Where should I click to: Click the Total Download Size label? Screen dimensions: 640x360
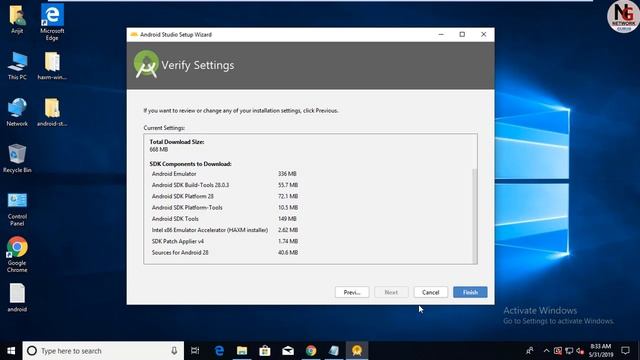177,142
